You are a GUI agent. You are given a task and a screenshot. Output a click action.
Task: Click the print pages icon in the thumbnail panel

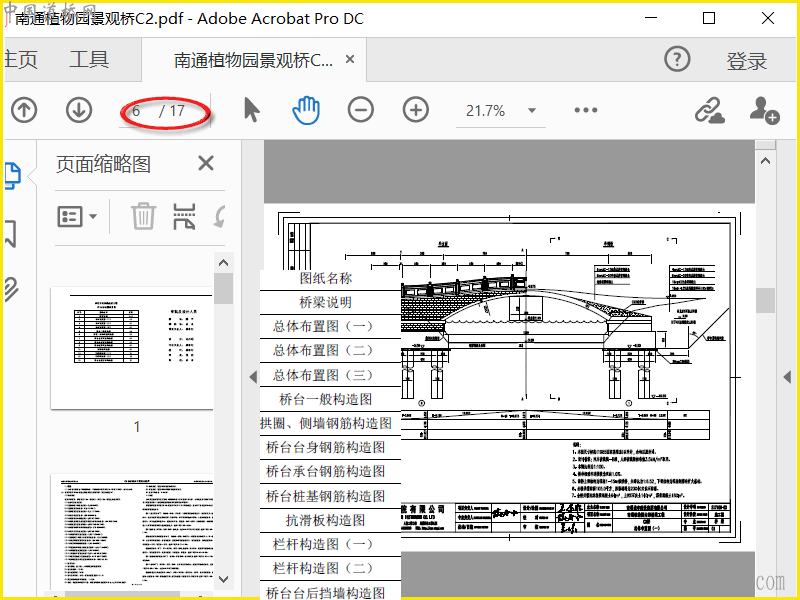[x=184, y=216]
